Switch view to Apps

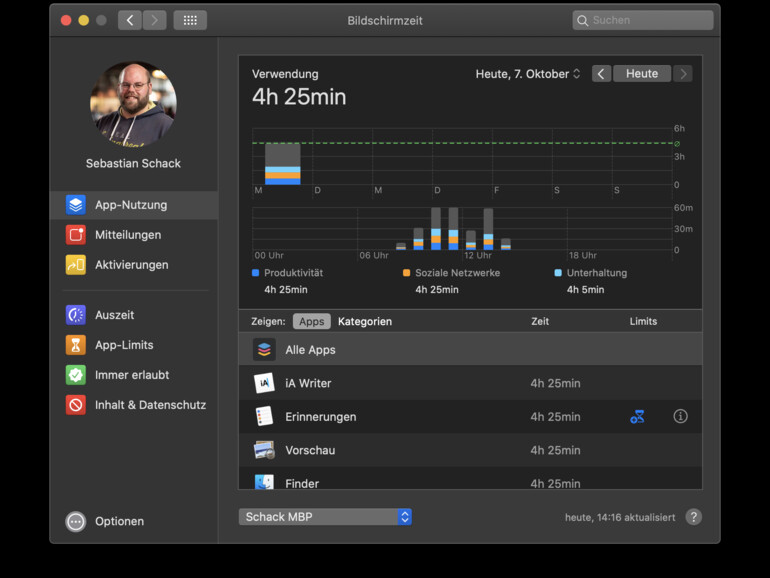coord(311,322)
